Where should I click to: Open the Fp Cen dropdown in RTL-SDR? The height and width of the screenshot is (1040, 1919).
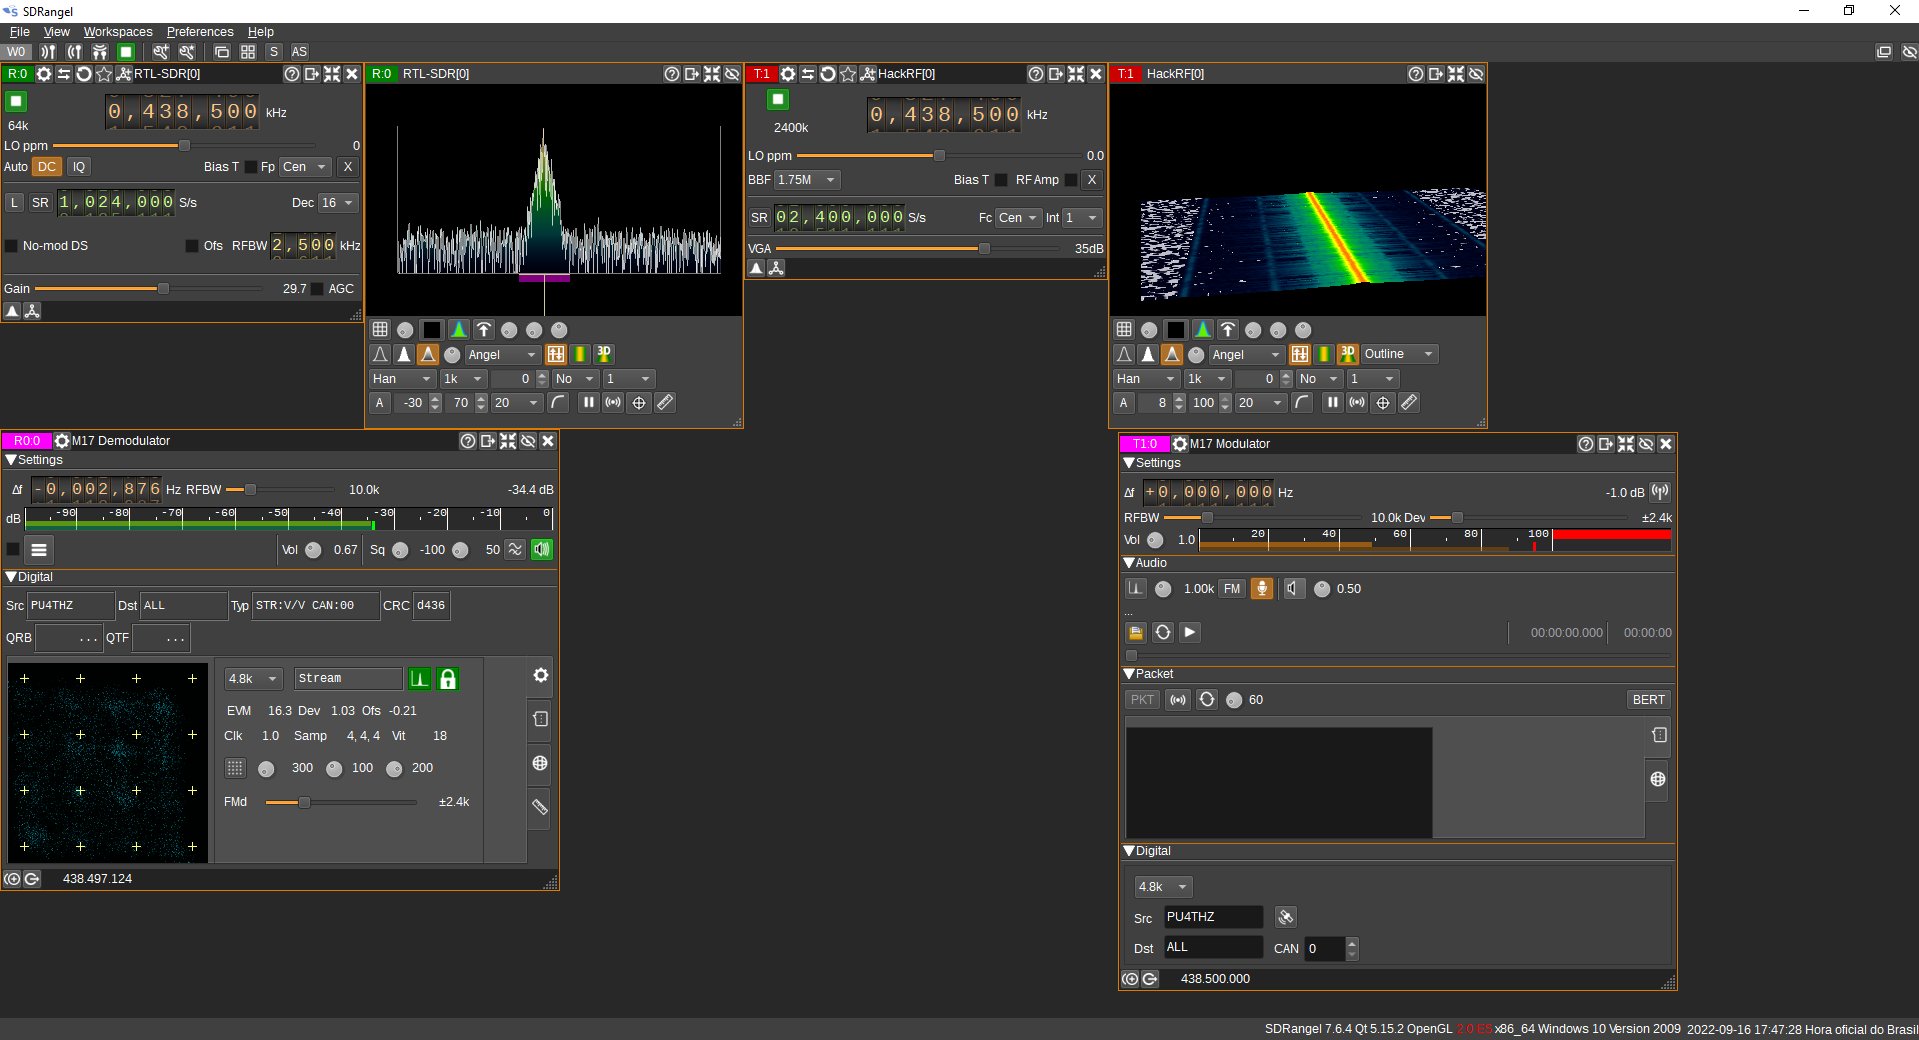[x=305, y=167]
